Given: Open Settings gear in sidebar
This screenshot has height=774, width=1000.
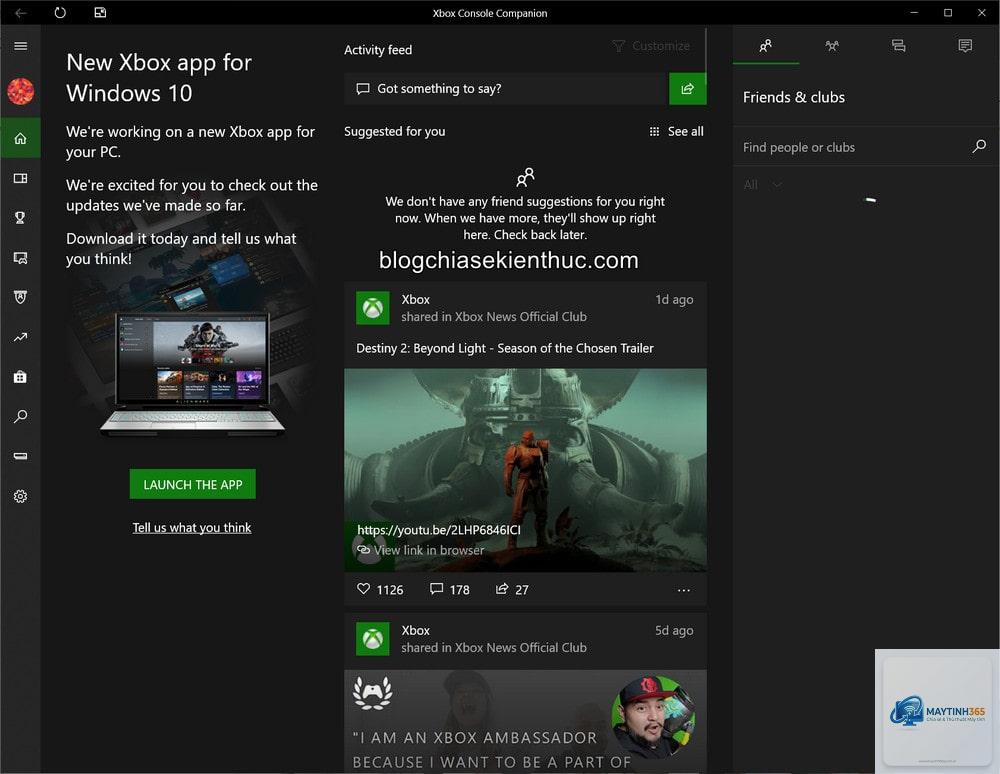Looking at the screenshot, I should coord(20,496).
